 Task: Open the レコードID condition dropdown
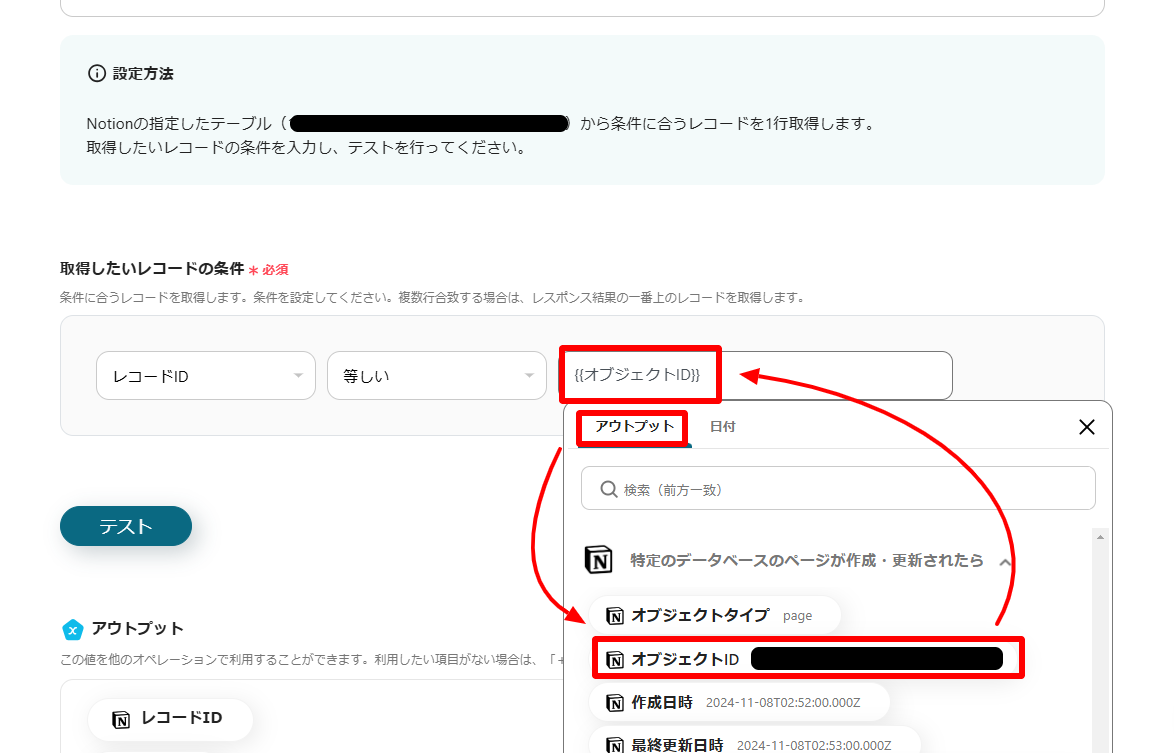205,375
